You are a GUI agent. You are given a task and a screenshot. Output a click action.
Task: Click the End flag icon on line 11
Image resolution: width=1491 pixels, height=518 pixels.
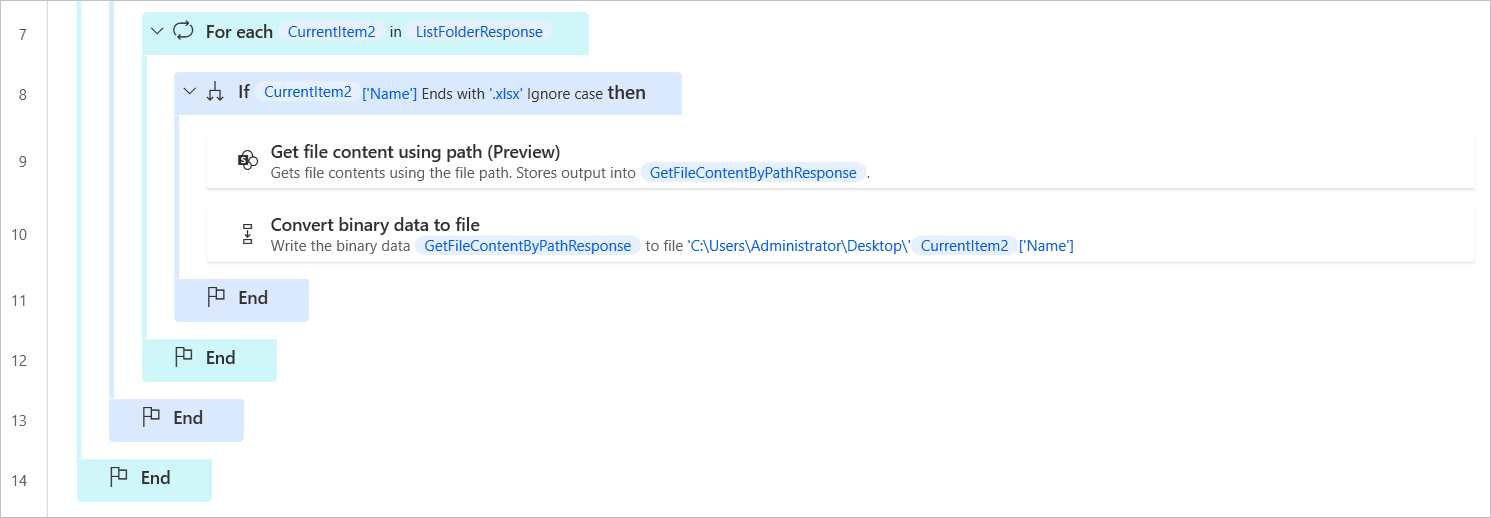pos(216,297)
